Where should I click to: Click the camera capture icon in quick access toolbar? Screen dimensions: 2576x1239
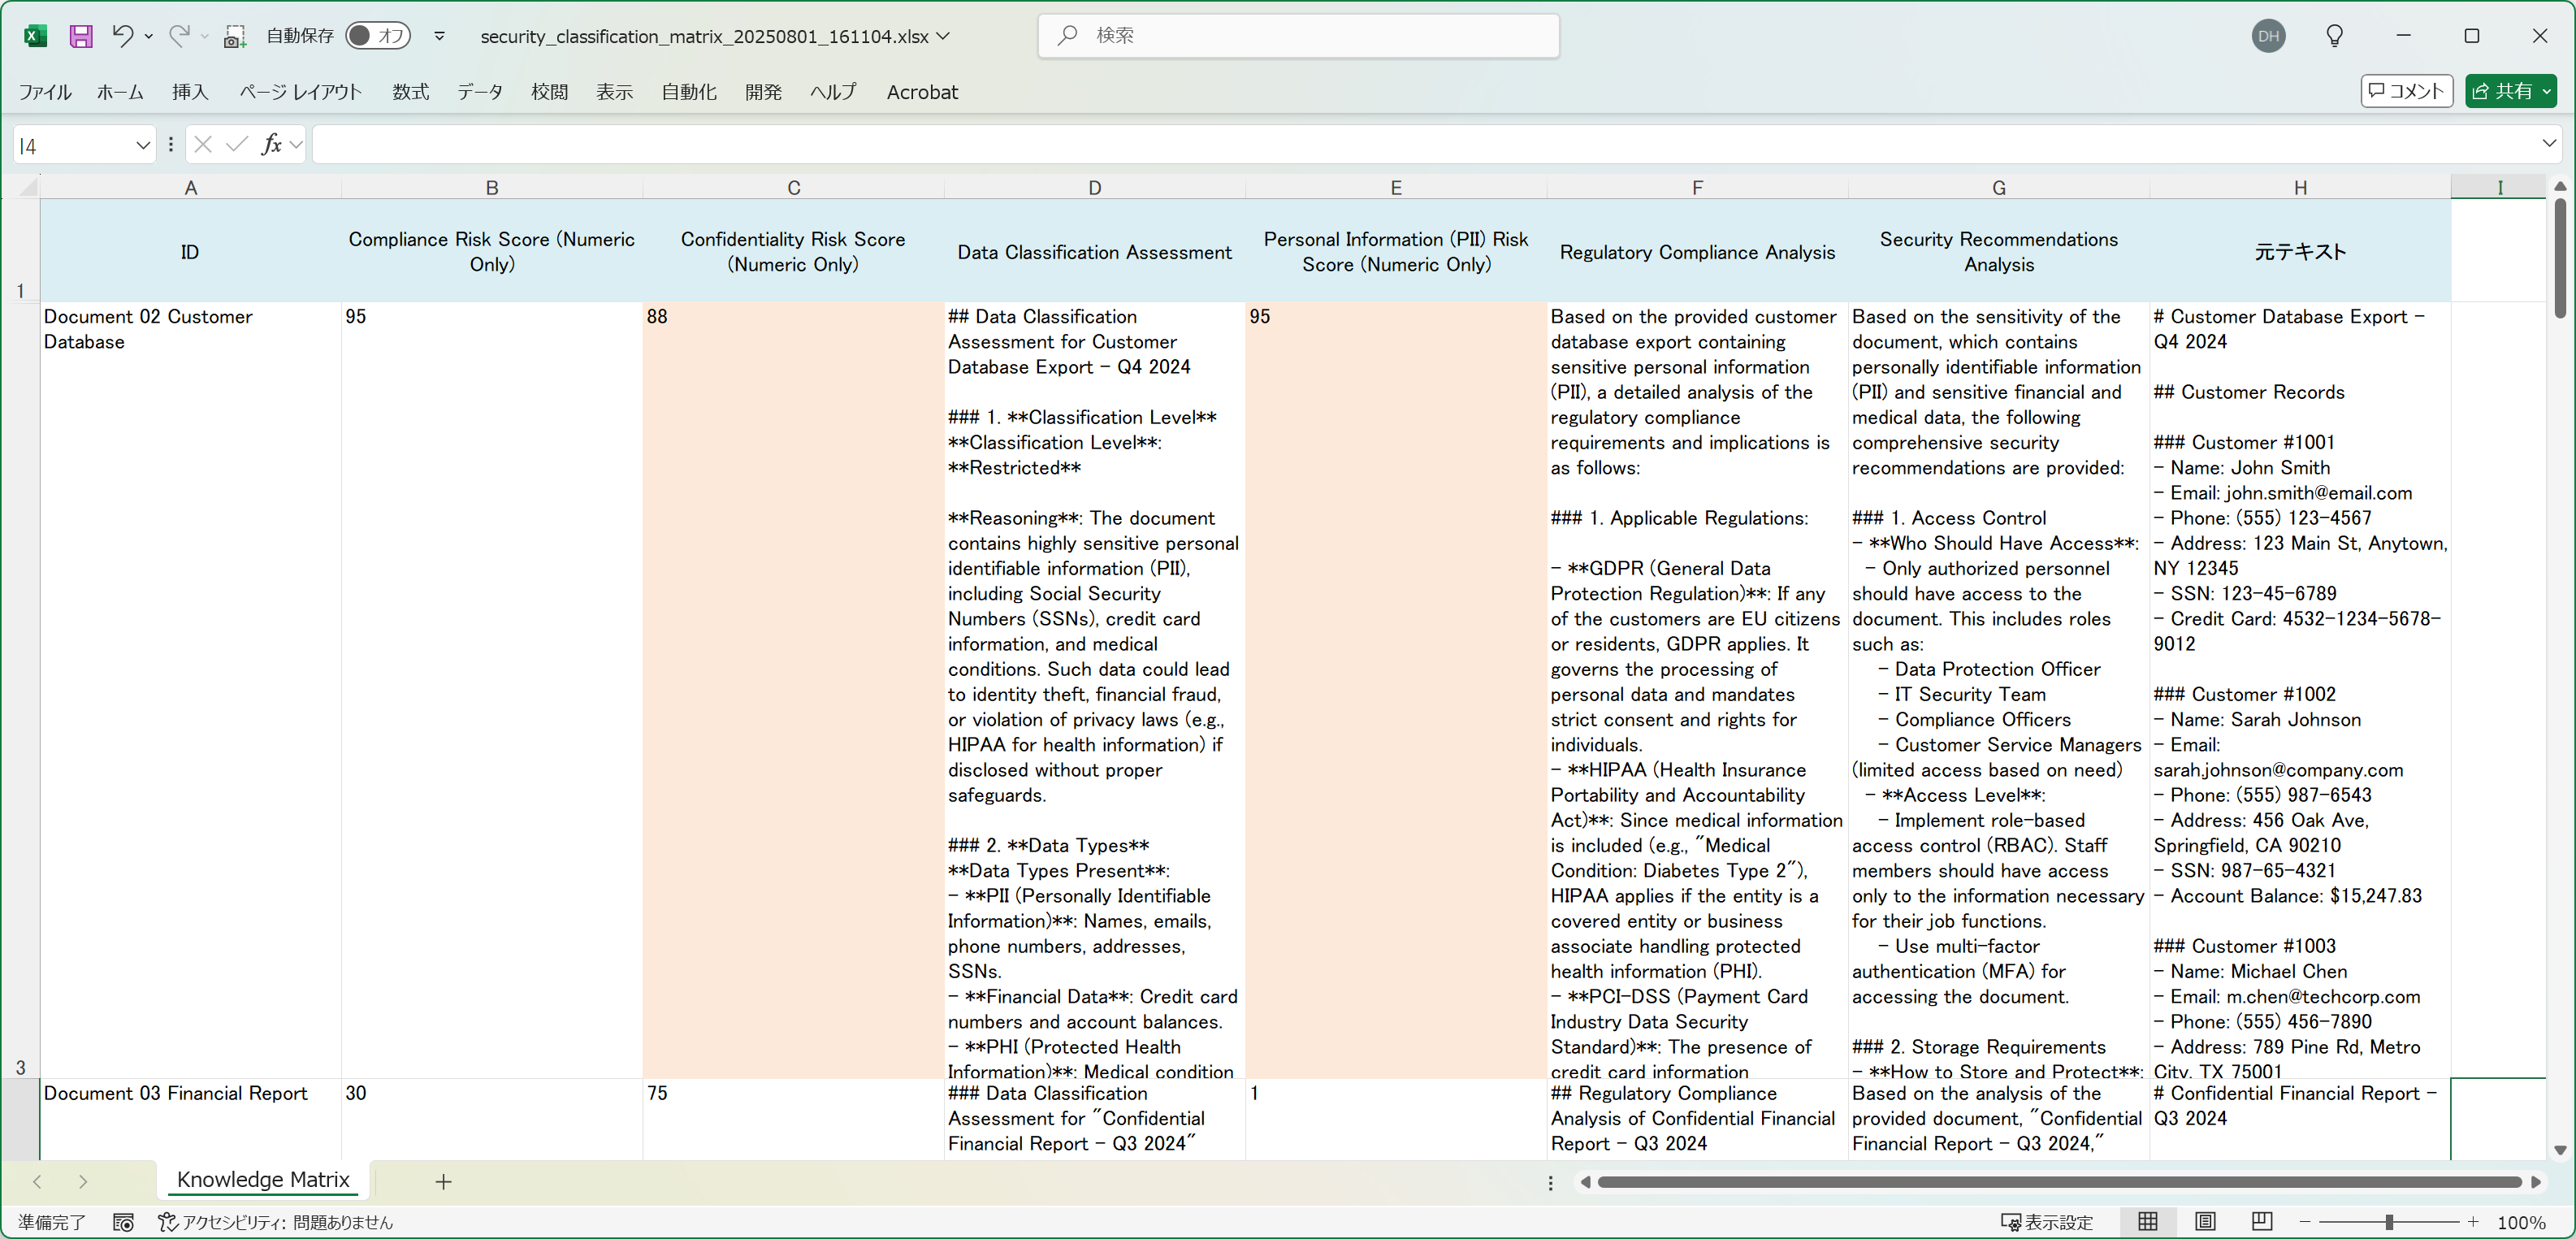pyautogui.click(x=235, y=36)
